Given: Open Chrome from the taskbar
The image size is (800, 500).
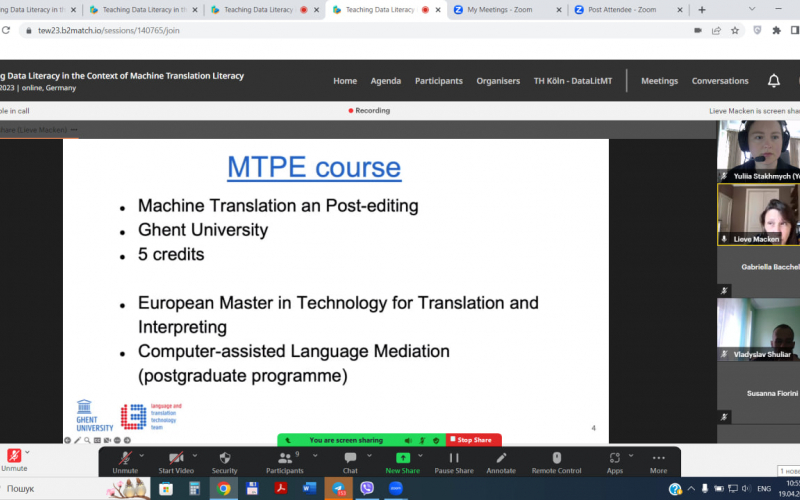Looking at the screenshot, I should (223, 488).
